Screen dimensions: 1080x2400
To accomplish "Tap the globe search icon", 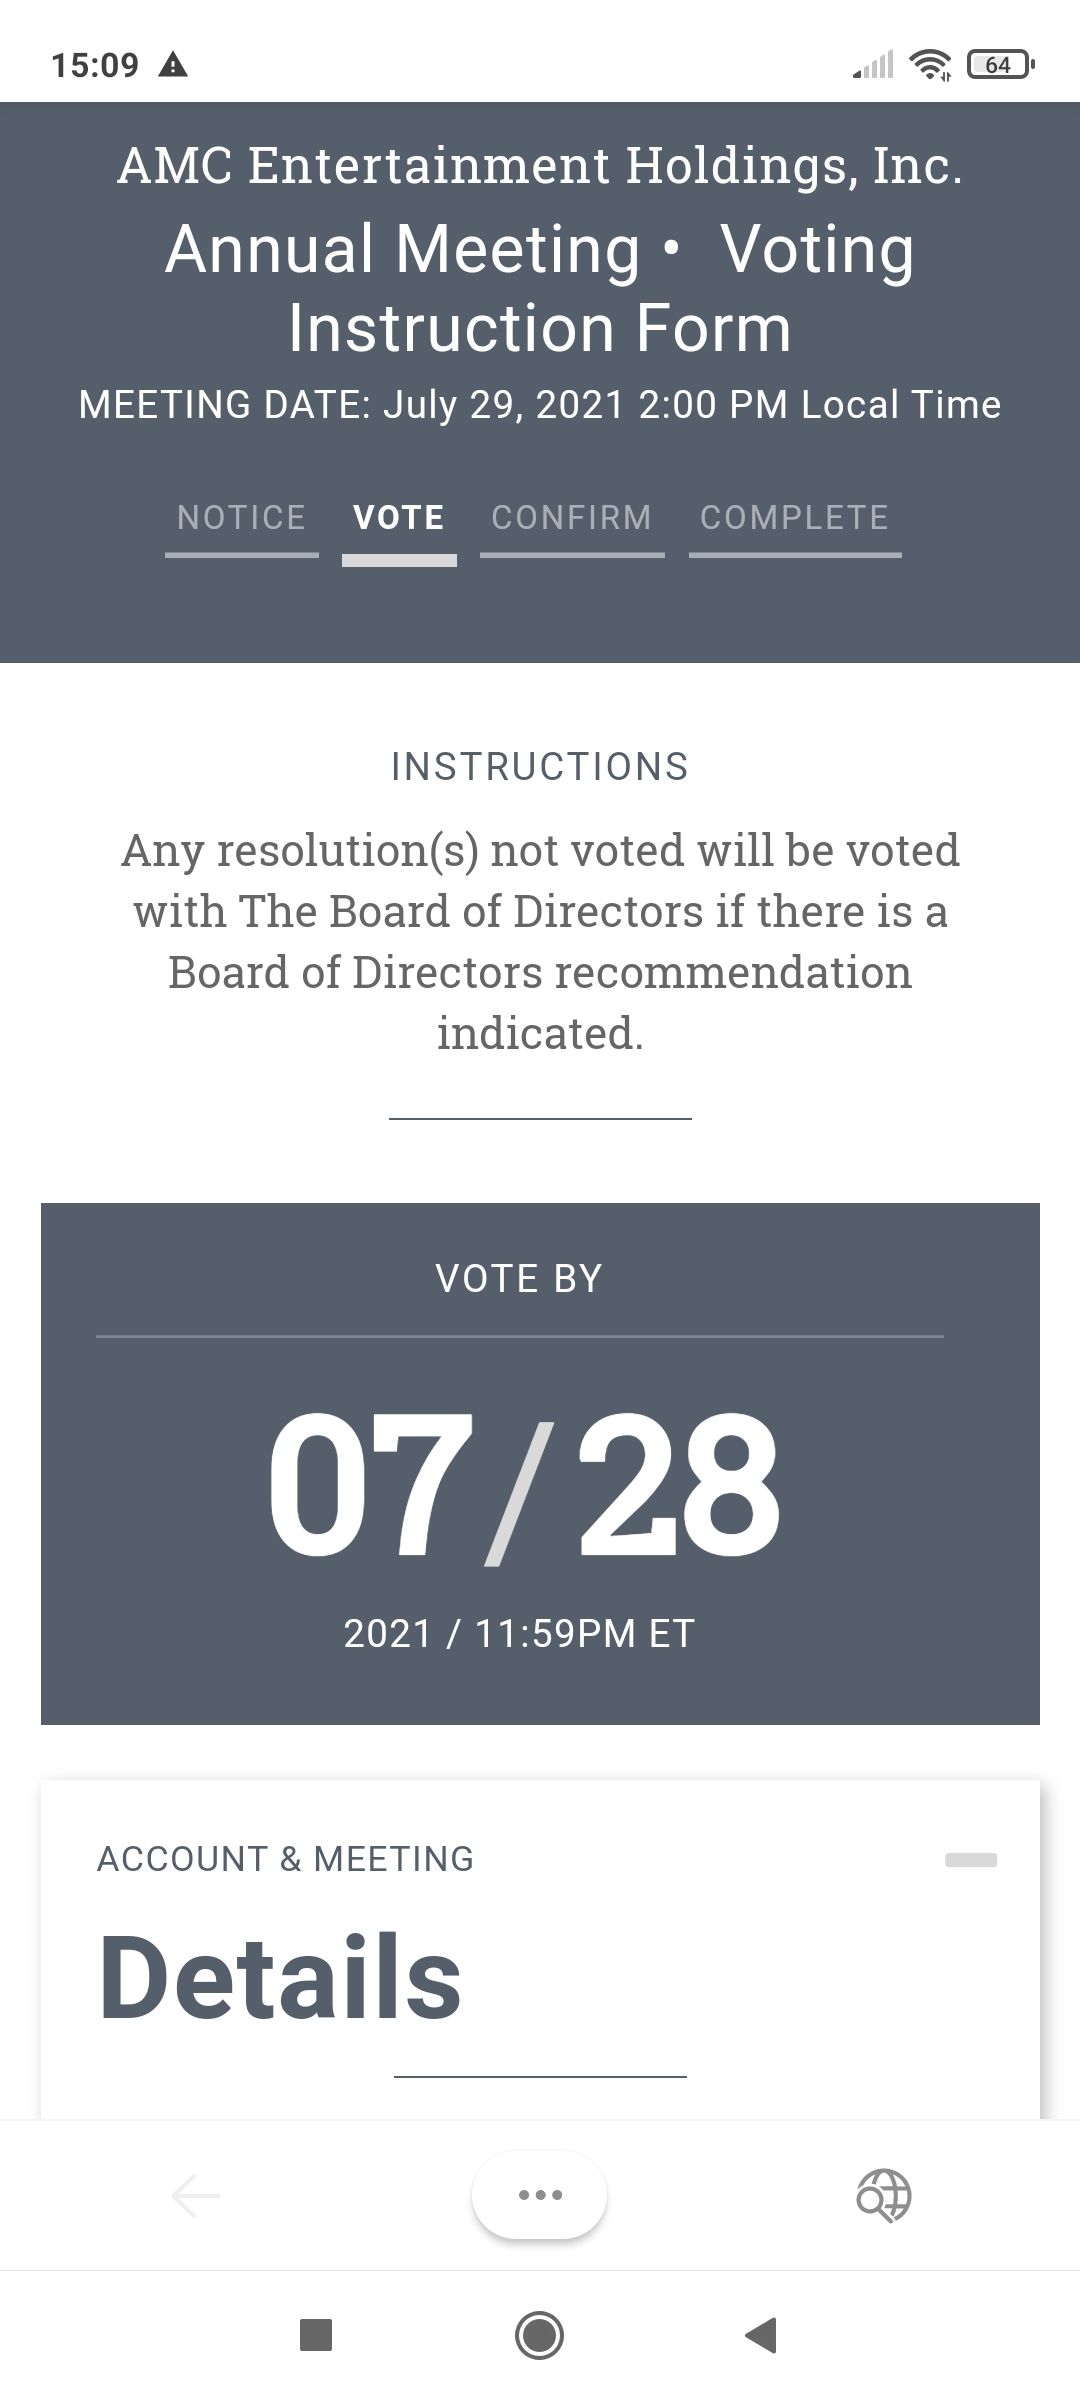I will [x=884, y=2195].
